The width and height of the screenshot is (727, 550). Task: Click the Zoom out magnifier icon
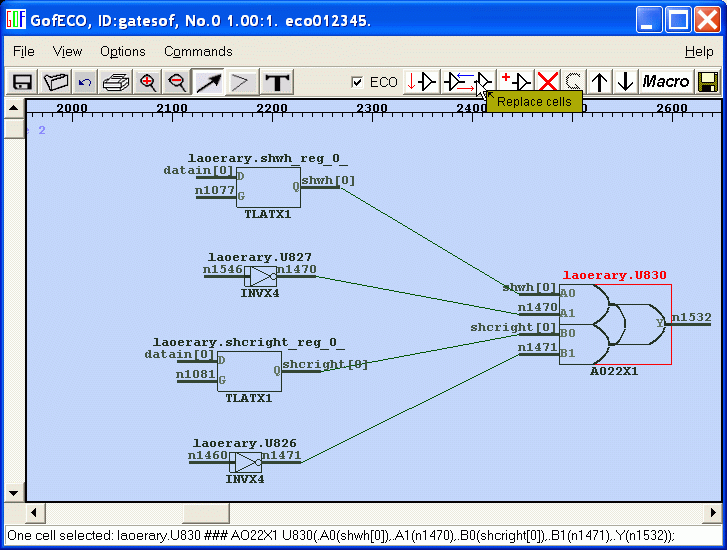177,83
